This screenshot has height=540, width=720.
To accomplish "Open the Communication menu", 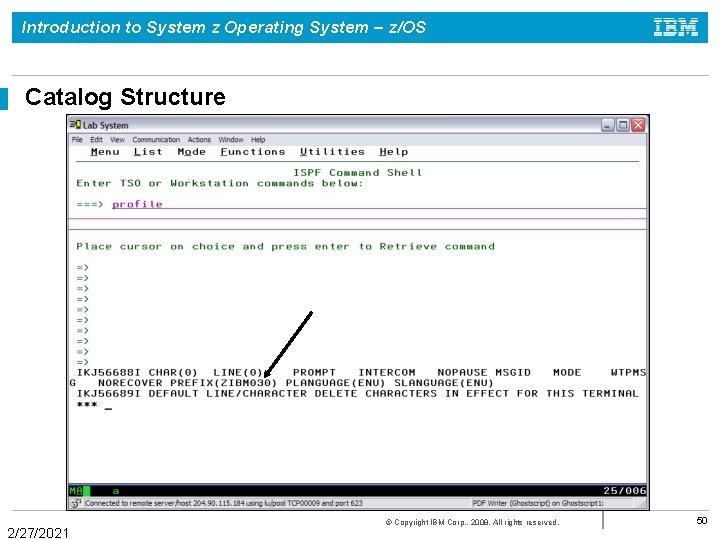I will coord(156,140).
